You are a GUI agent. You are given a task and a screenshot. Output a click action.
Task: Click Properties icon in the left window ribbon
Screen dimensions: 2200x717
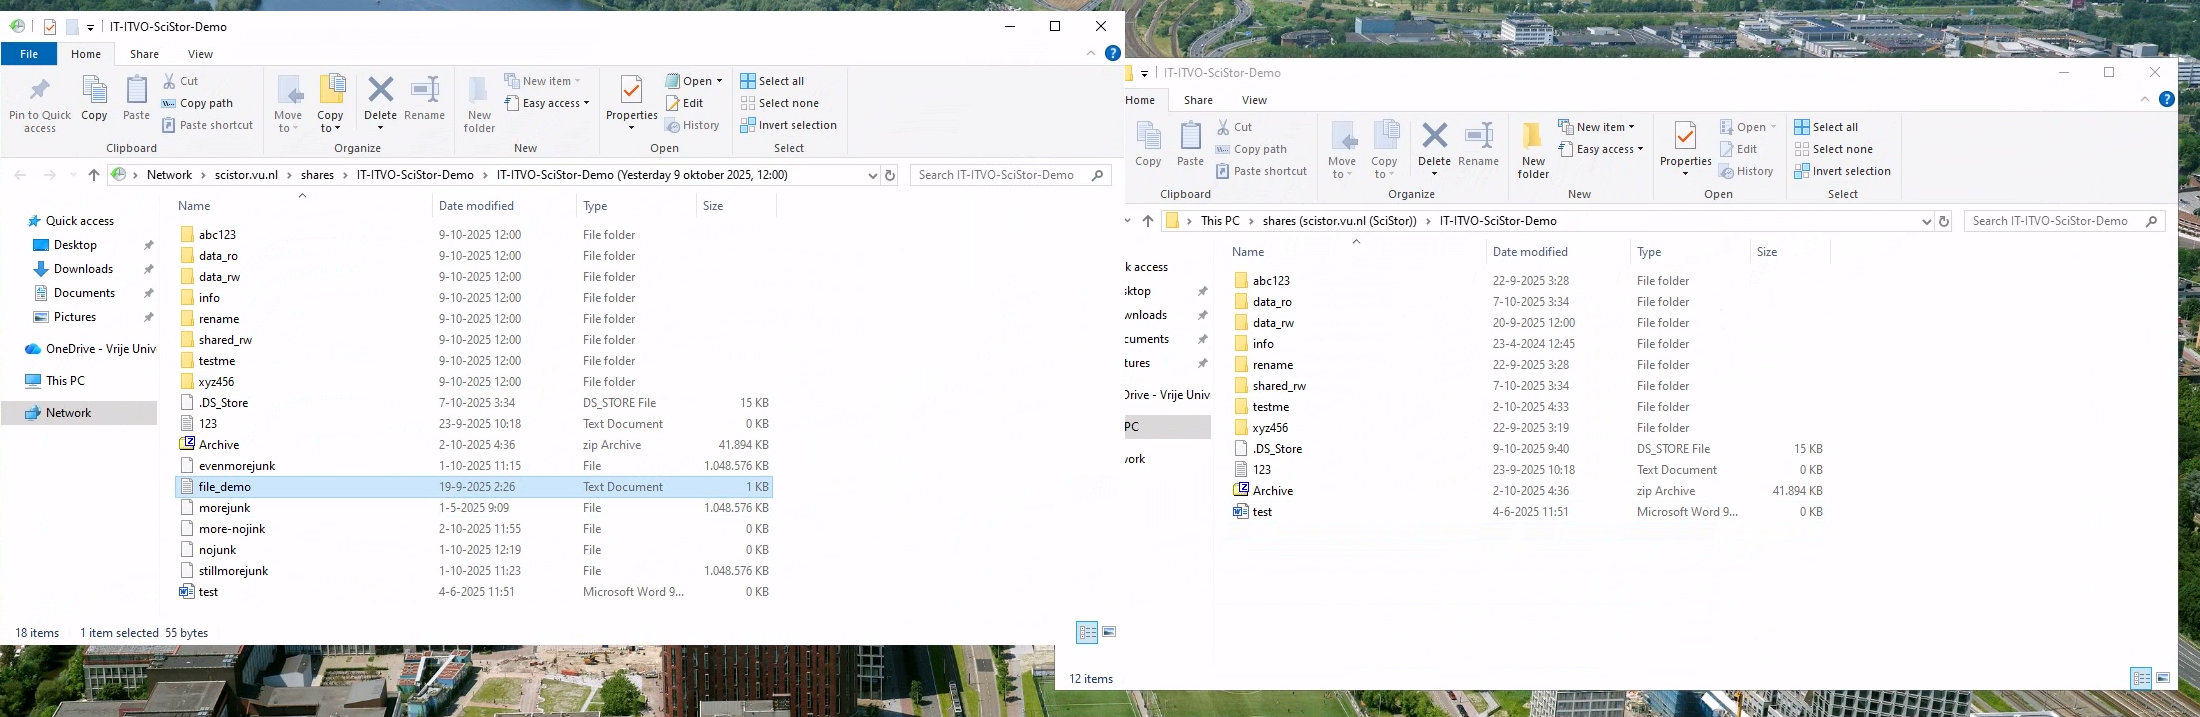[x=631, y=91]
